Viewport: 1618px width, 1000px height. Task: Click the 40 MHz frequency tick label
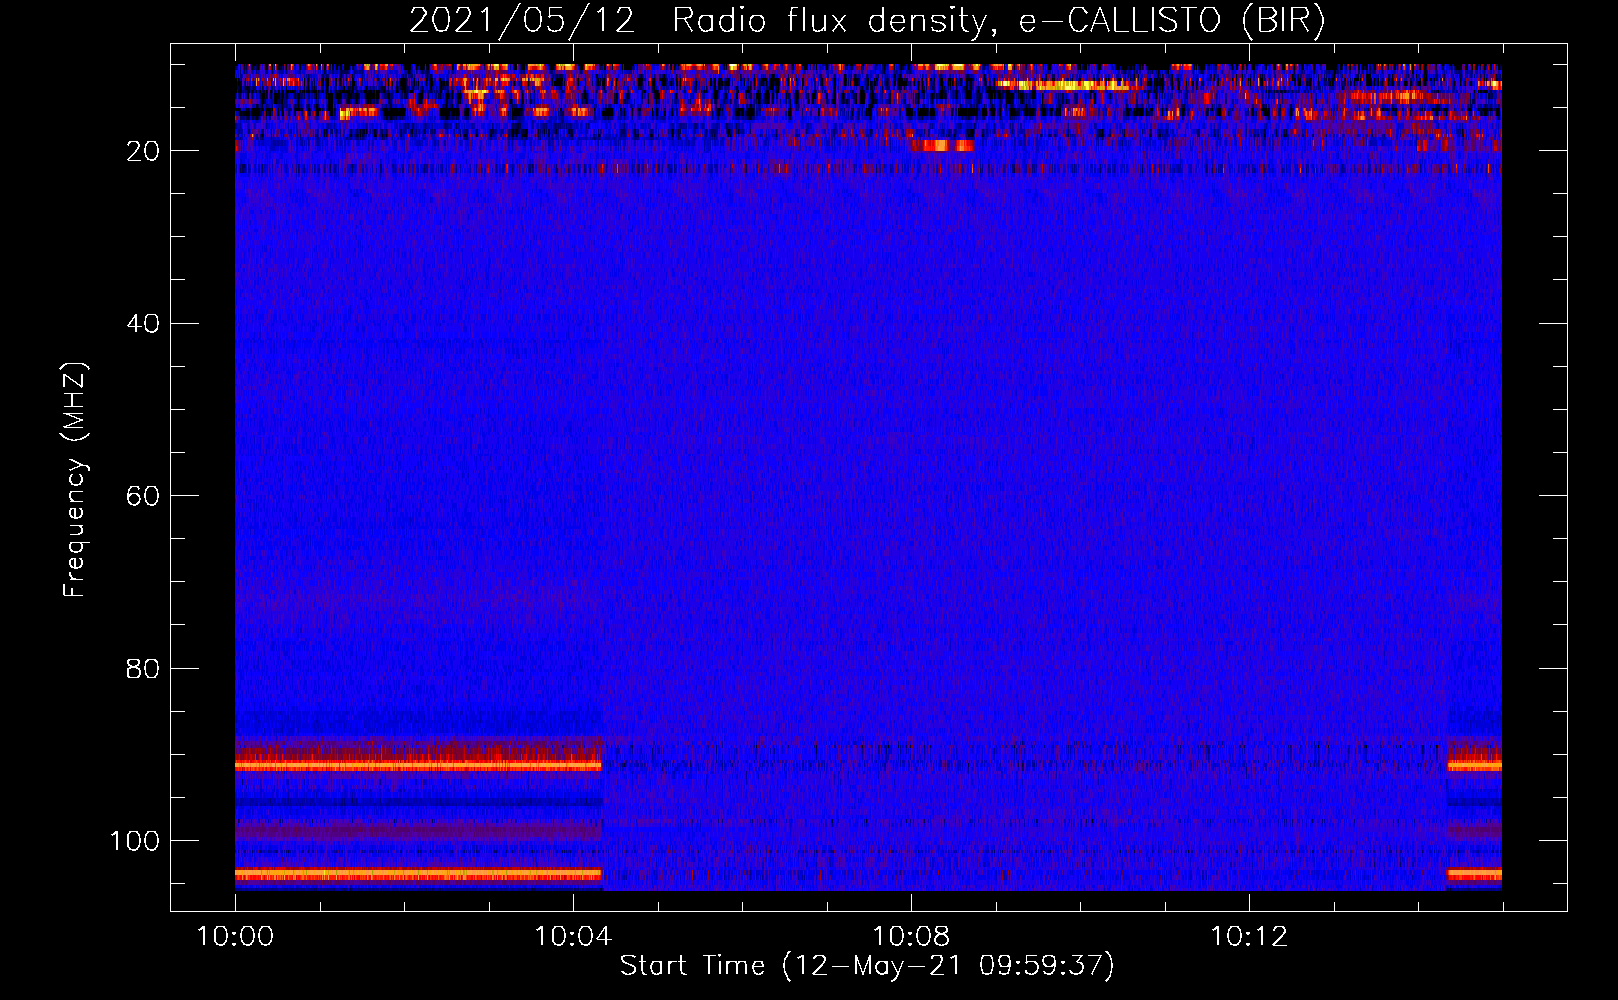pos(144,324)
